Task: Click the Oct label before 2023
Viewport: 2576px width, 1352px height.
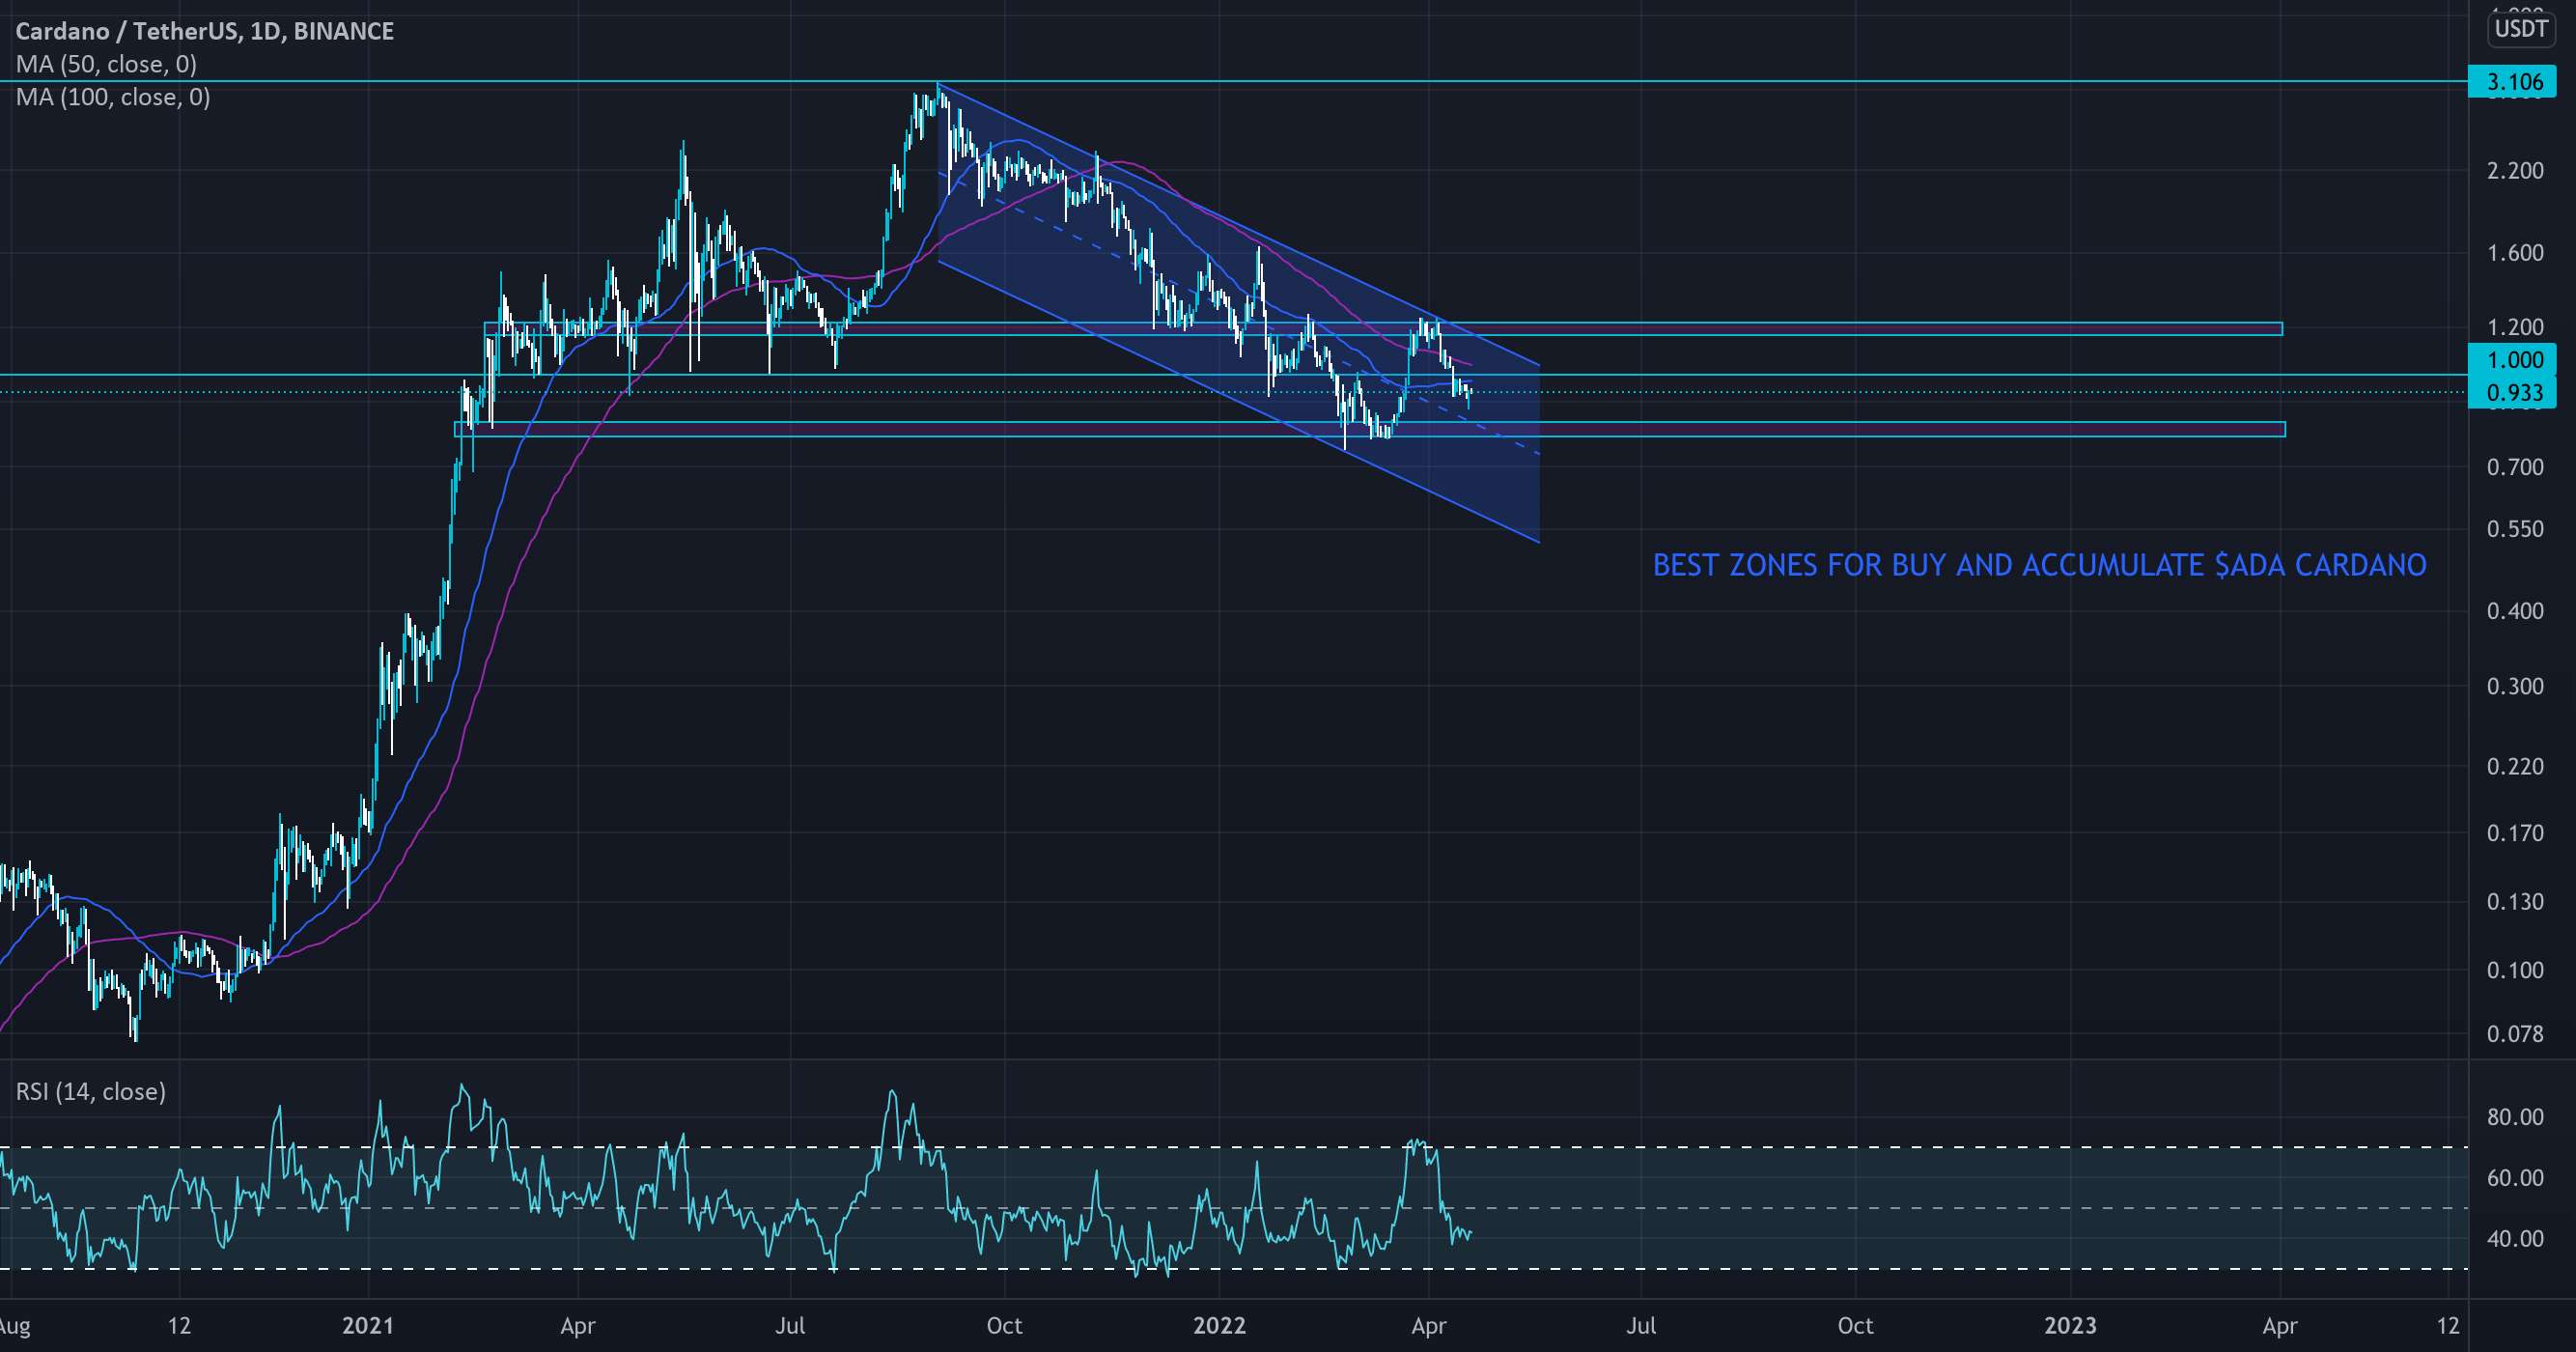Action: pos(1855,1326)
